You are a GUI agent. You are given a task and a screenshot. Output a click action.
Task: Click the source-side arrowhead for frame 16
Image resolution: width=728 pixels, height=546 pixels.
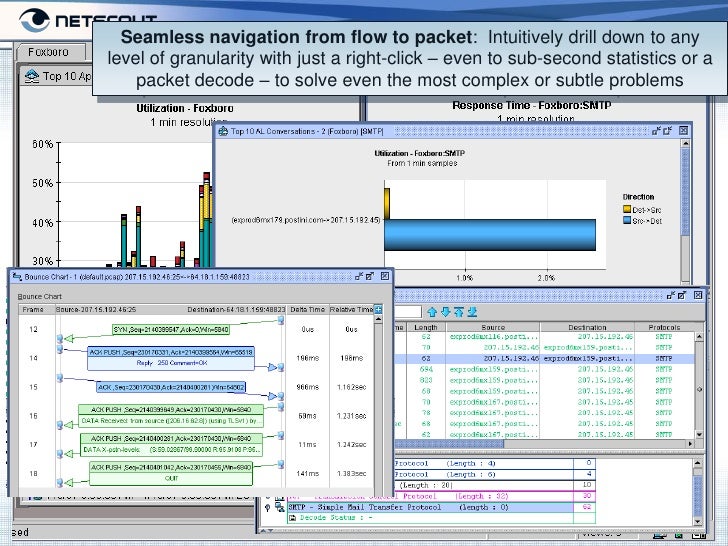[x=68, y=425]
